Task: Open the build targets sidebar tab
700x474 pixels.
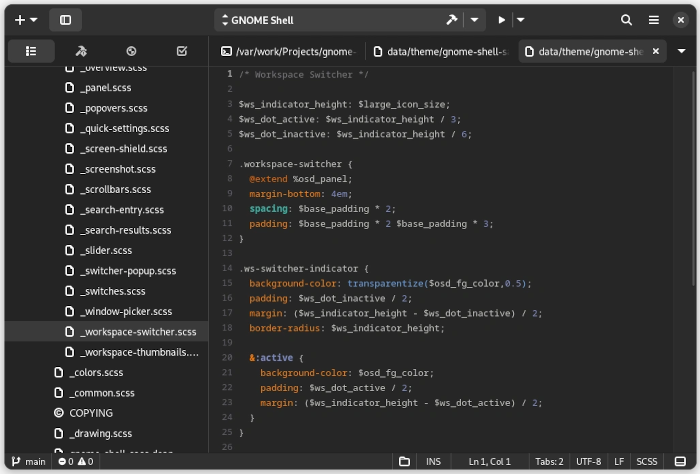Action: click(81, 51)
